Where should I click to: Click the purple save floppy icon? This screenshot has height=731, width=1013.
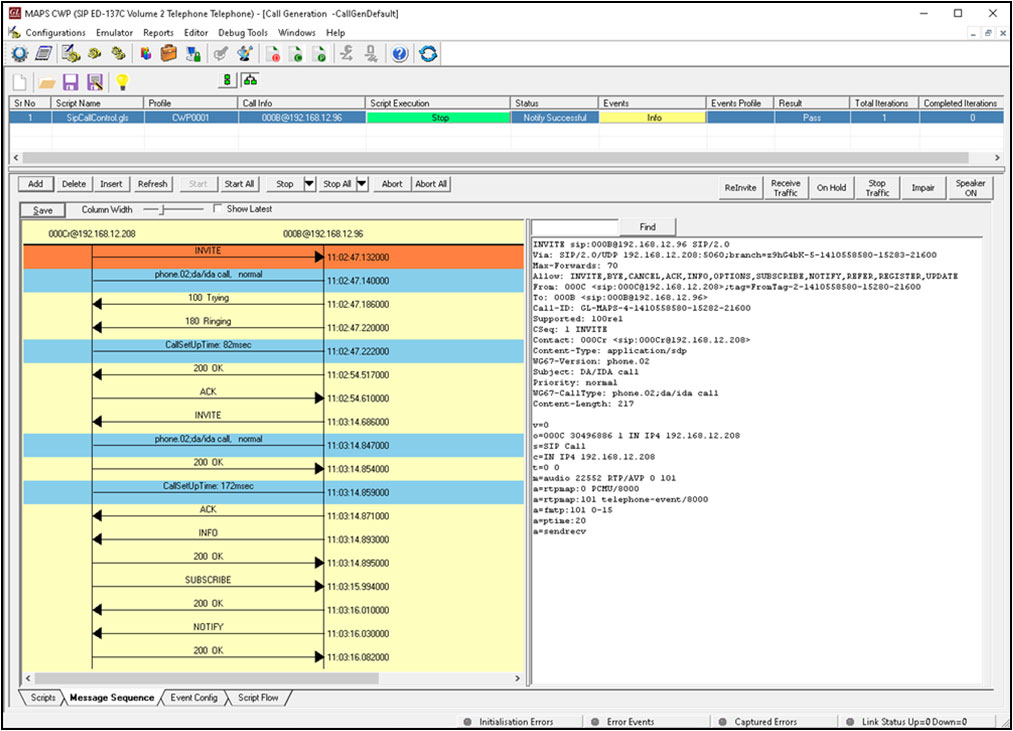(70, 82)
